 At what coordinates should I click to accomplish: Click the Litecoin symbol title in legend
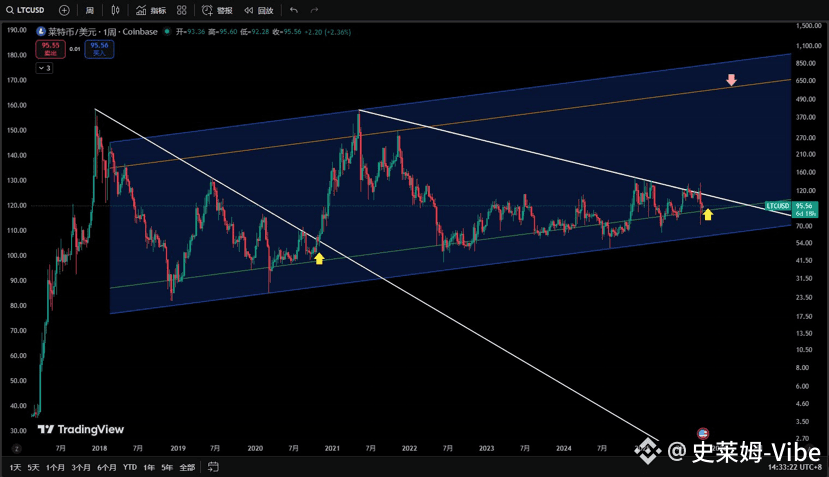[x=103, y=32]
